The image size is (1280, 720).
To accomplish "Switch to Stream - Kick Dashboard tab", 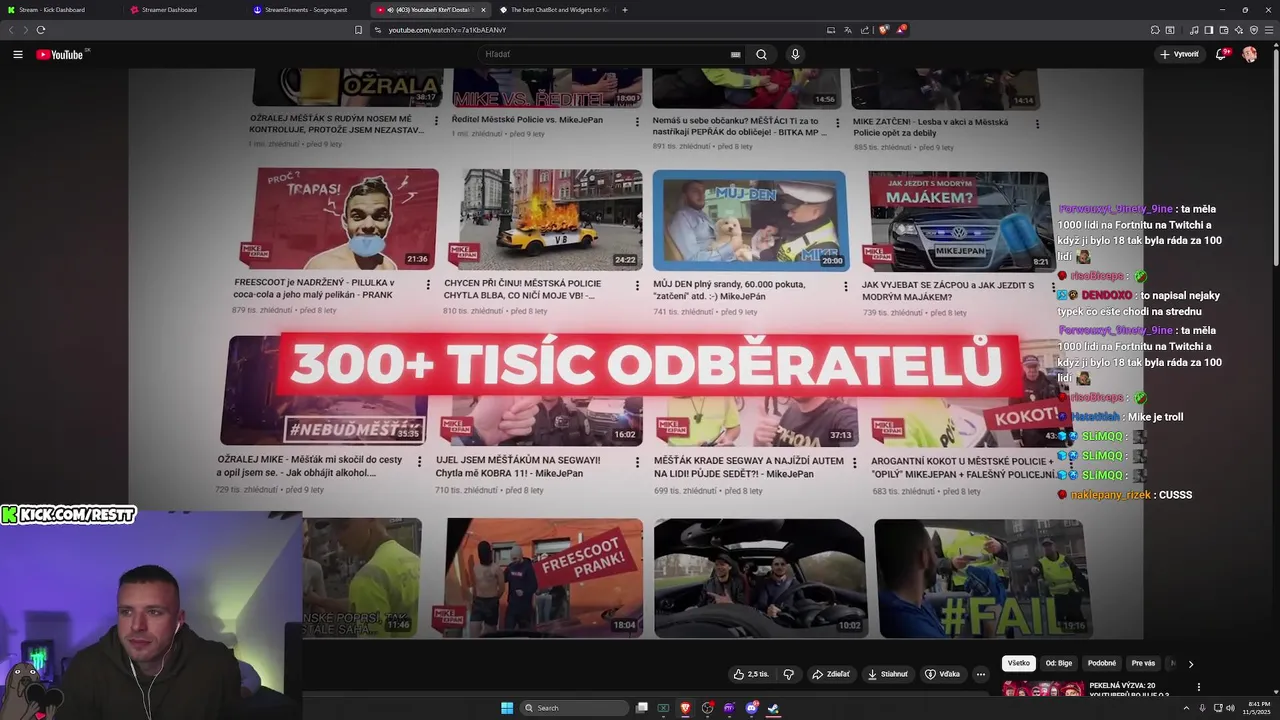I will pyautogui.click(x=60, y=10).
